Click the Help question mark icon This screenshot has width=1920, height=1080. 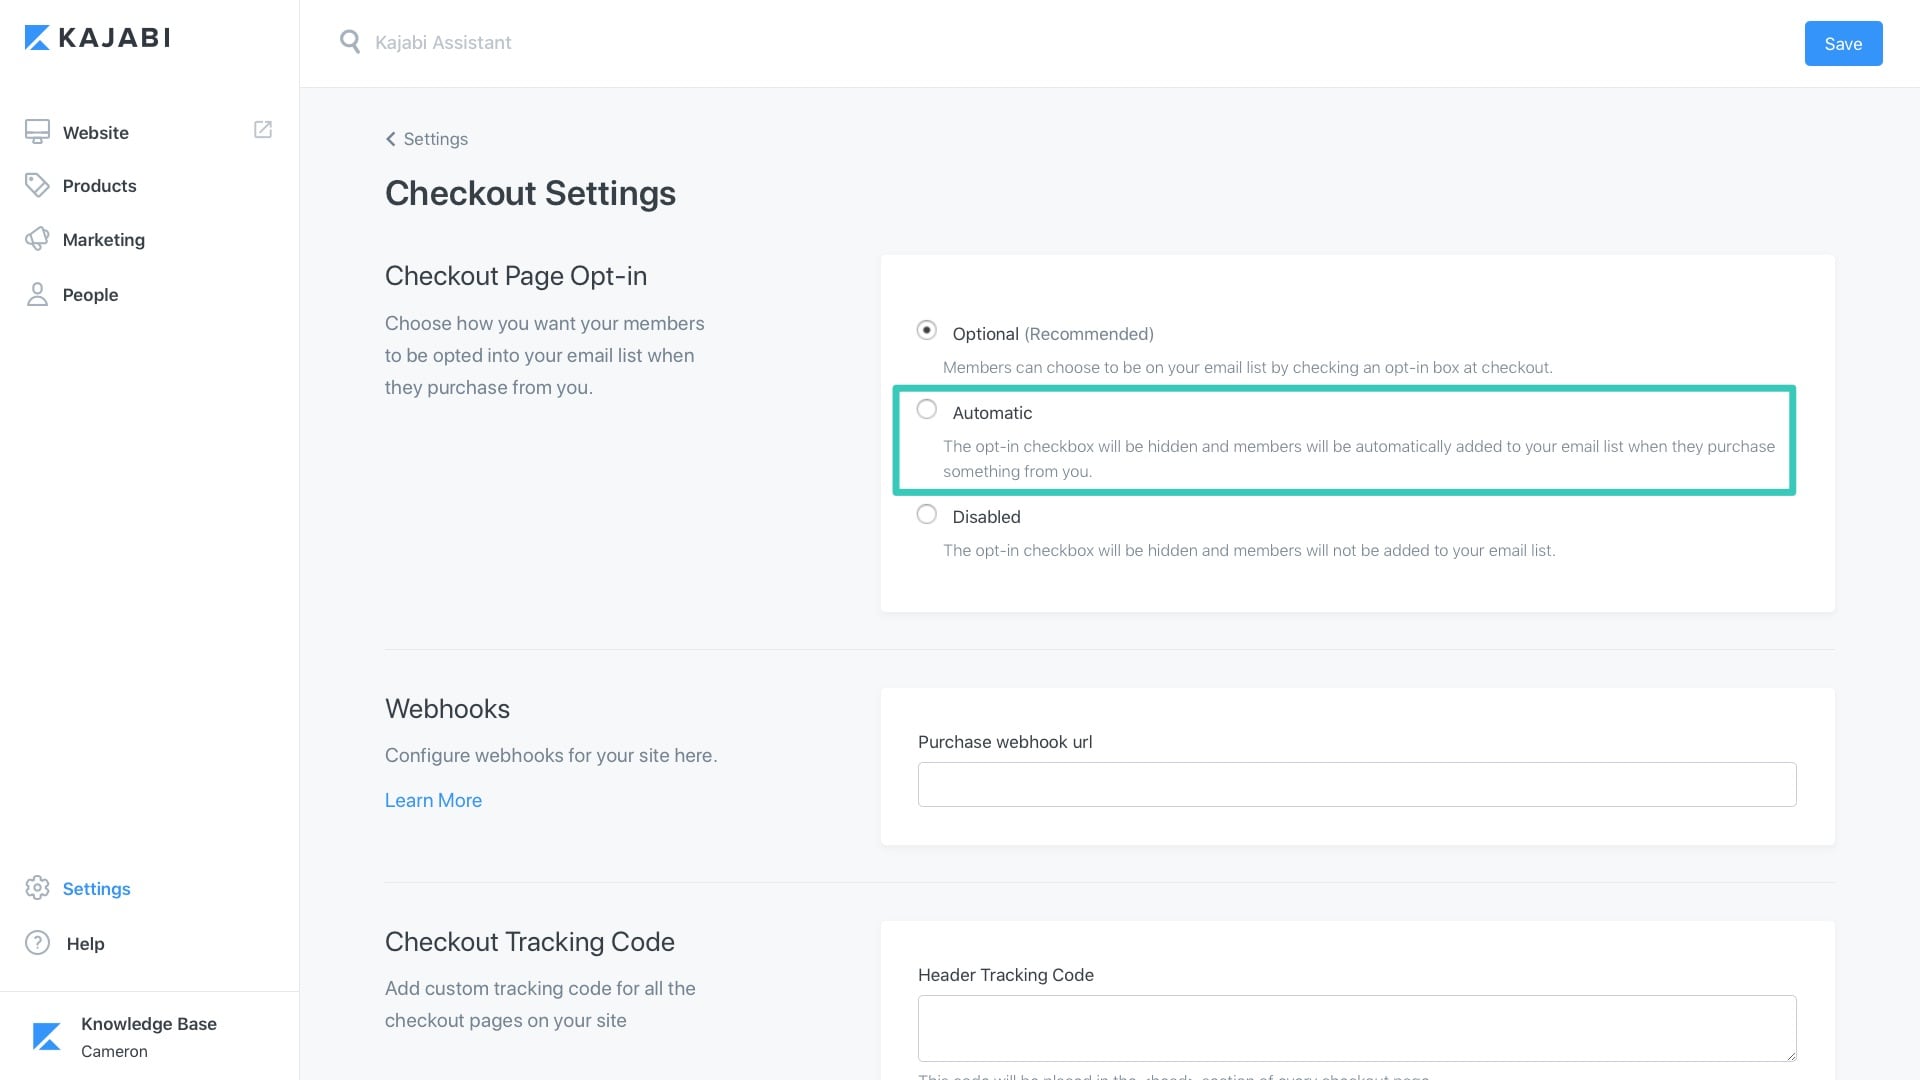[37, 943]
